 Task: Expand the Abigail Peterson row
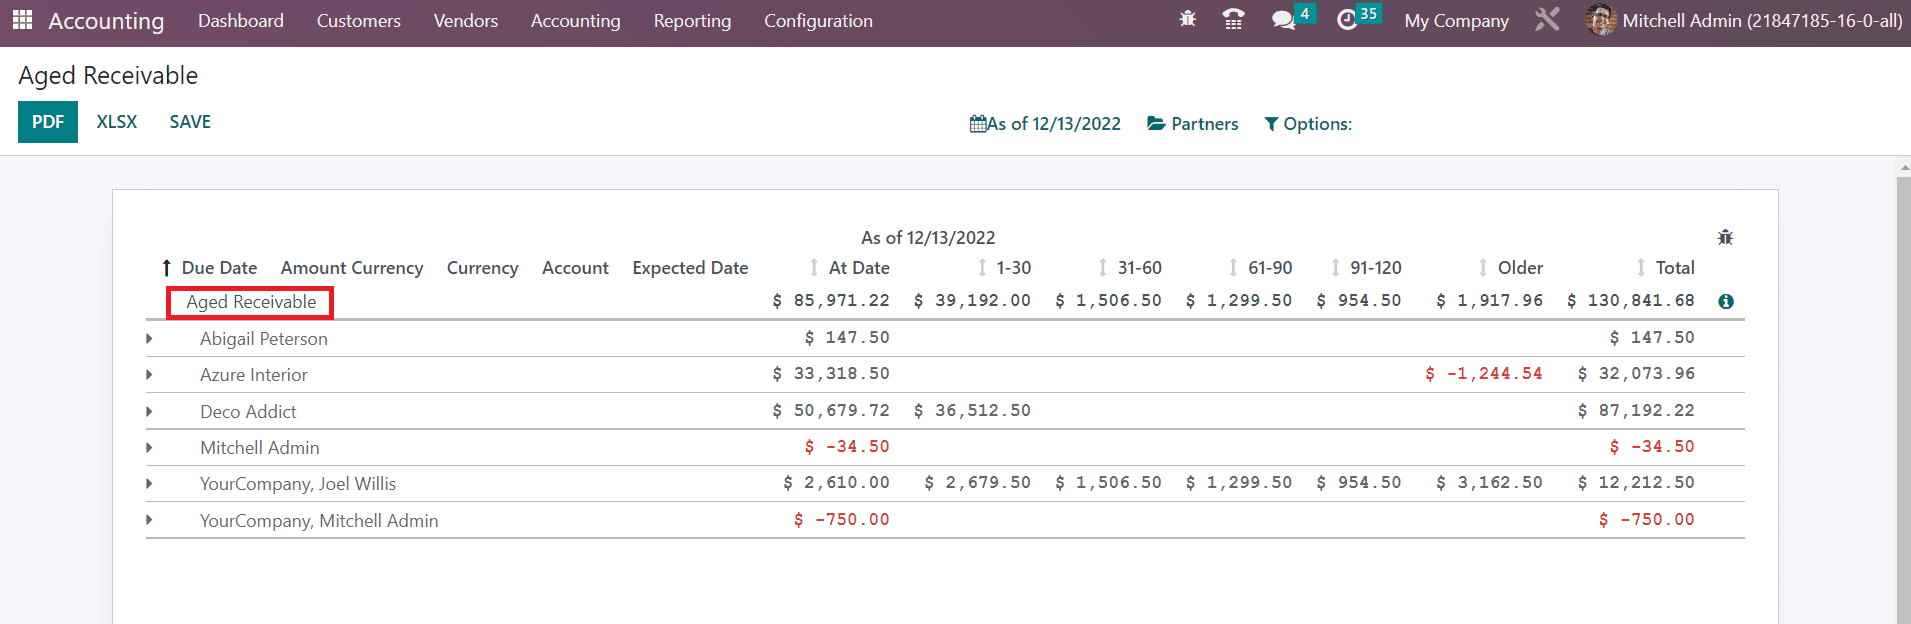[149, 339]
